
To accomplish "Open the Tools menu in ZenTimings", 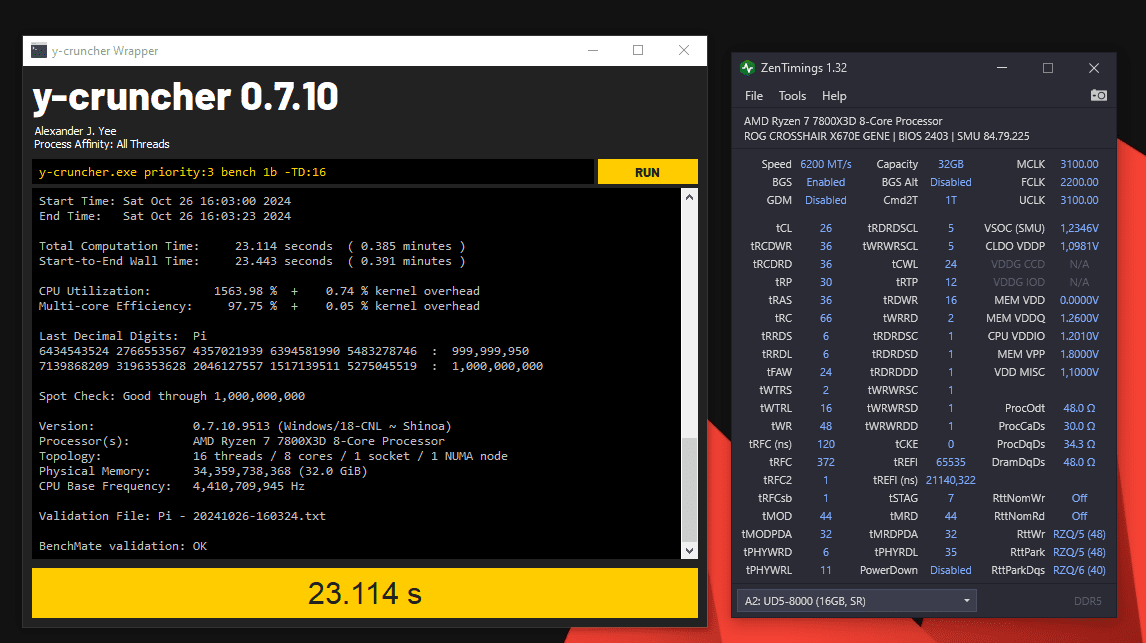I will click(792, 96).
